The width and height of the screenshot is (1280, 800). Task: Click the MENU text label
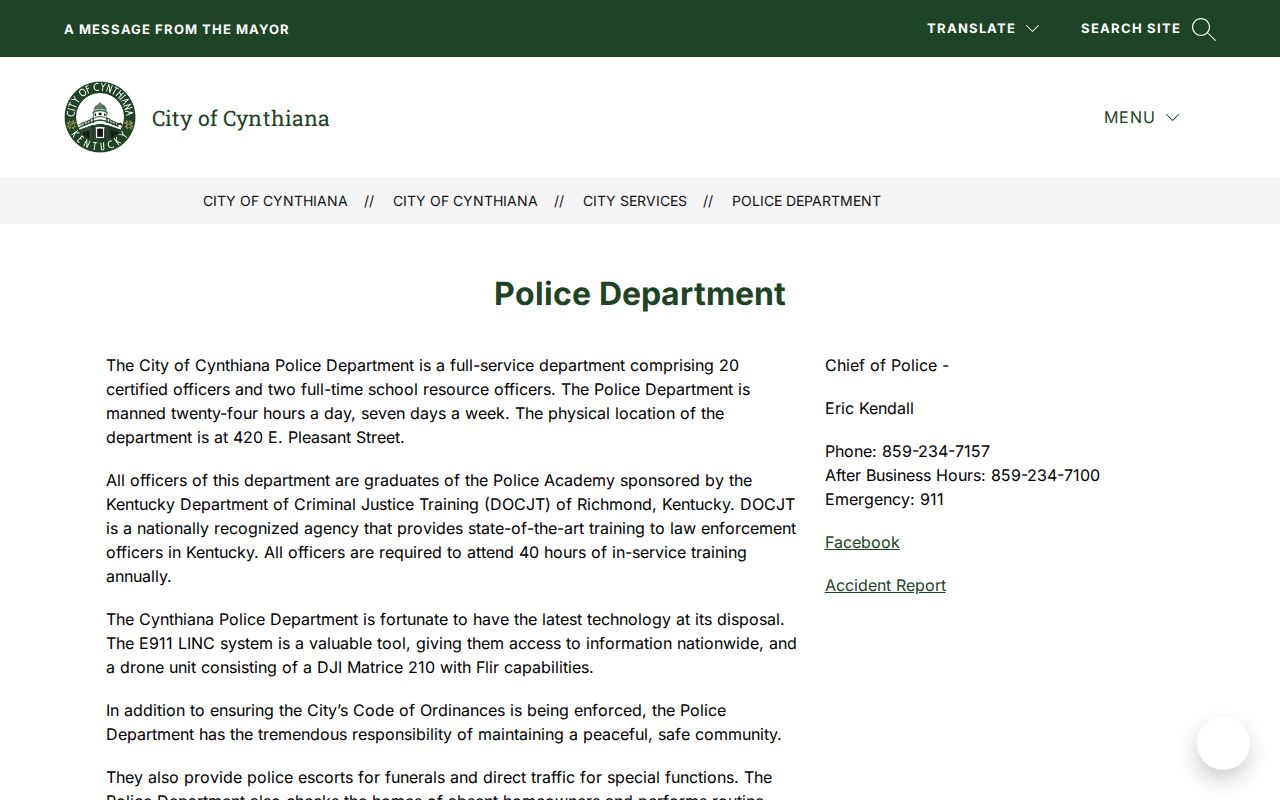click(1129, 117)
